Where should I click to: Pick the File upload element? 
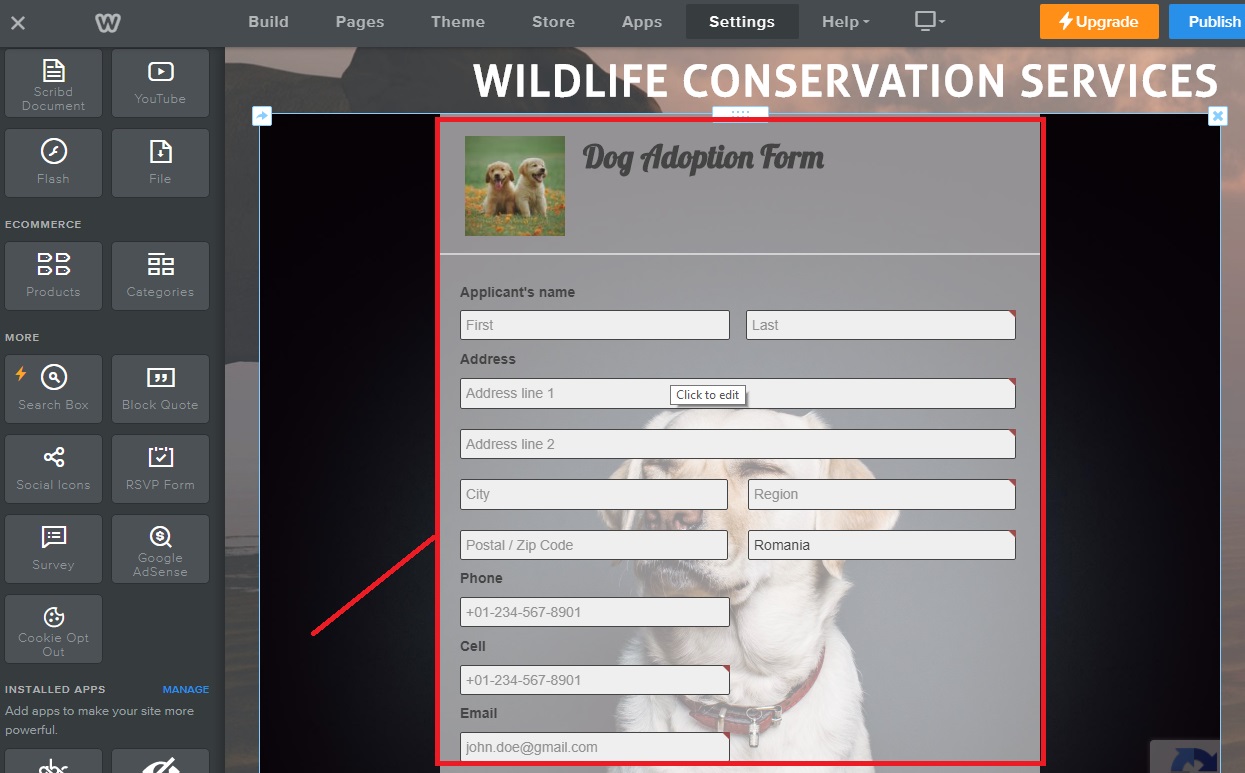(160, 163)
